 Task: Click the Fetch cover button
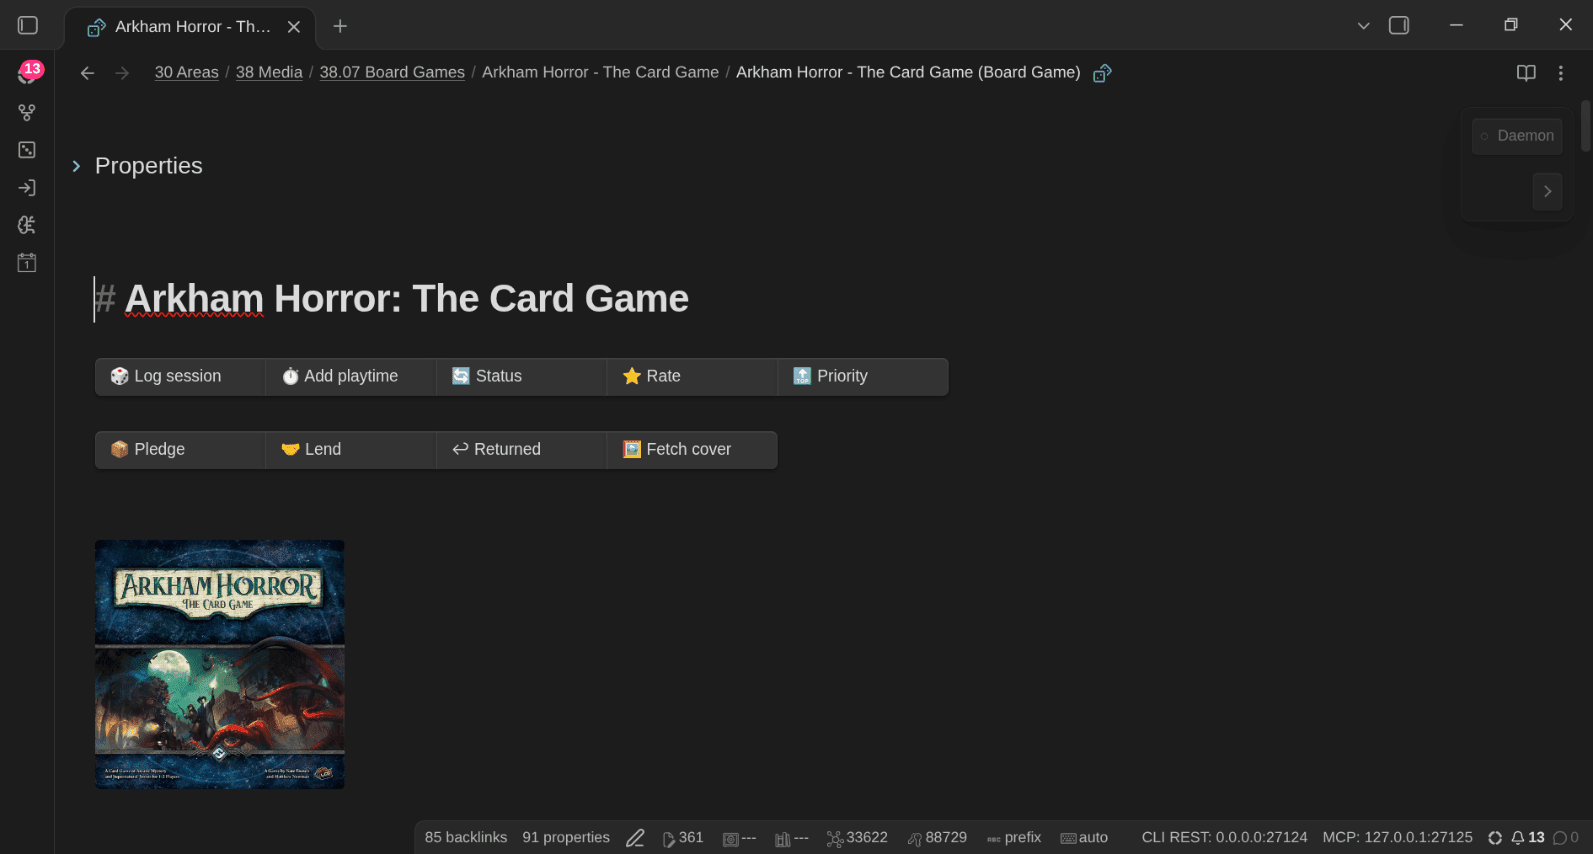coord(693,449)
